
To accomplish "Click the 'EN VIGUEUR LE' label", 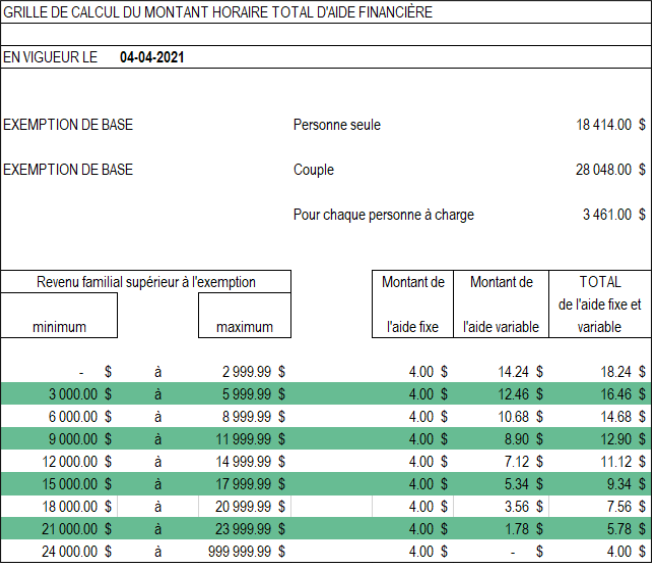I will (50, 57).
